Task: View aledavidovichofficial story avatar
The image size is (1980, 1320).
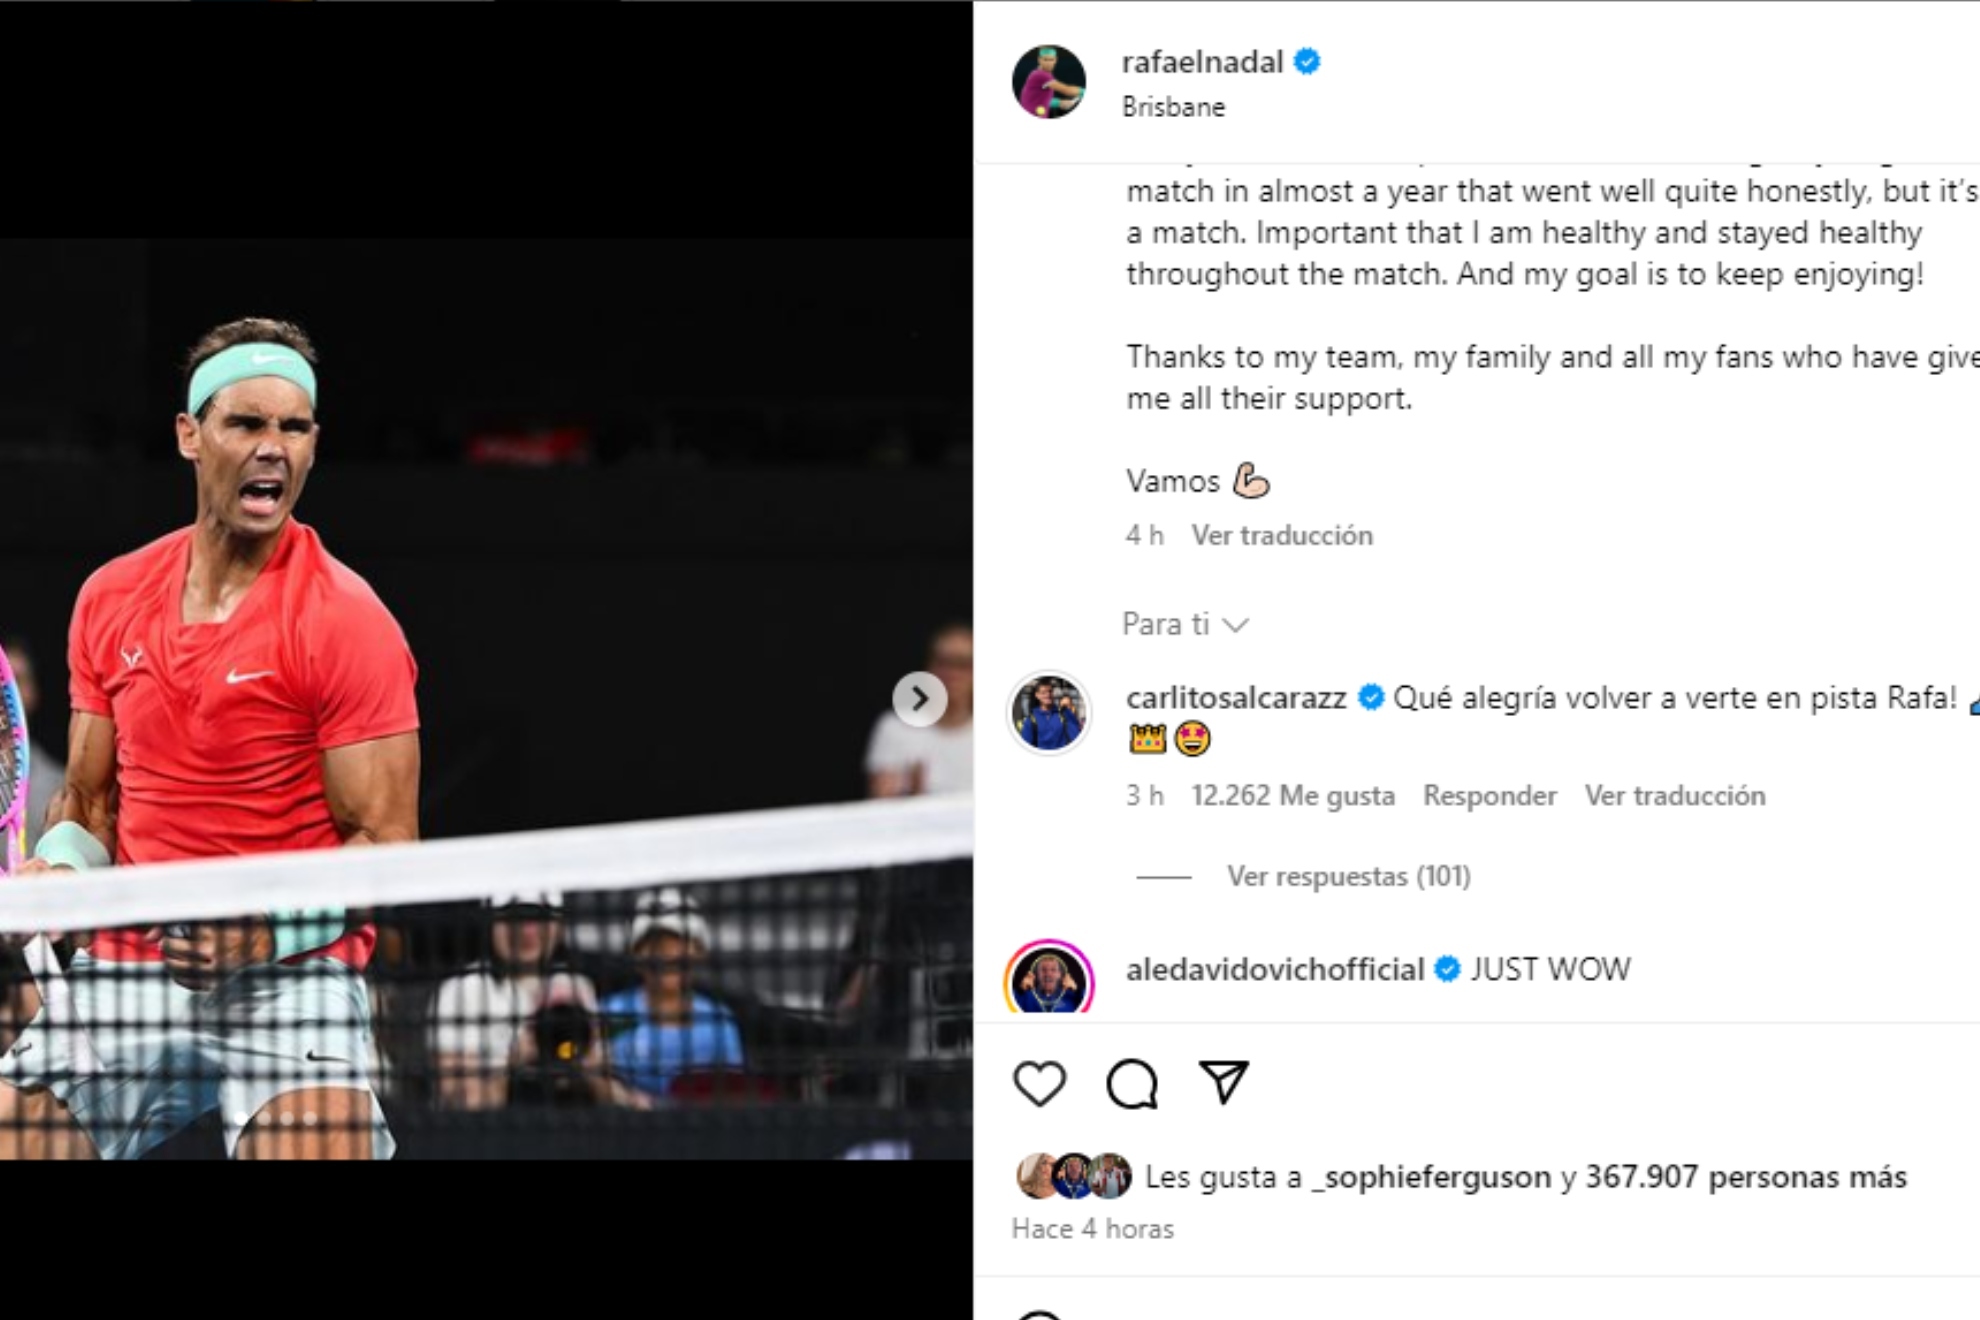Action: click(x=1049, y=978)
